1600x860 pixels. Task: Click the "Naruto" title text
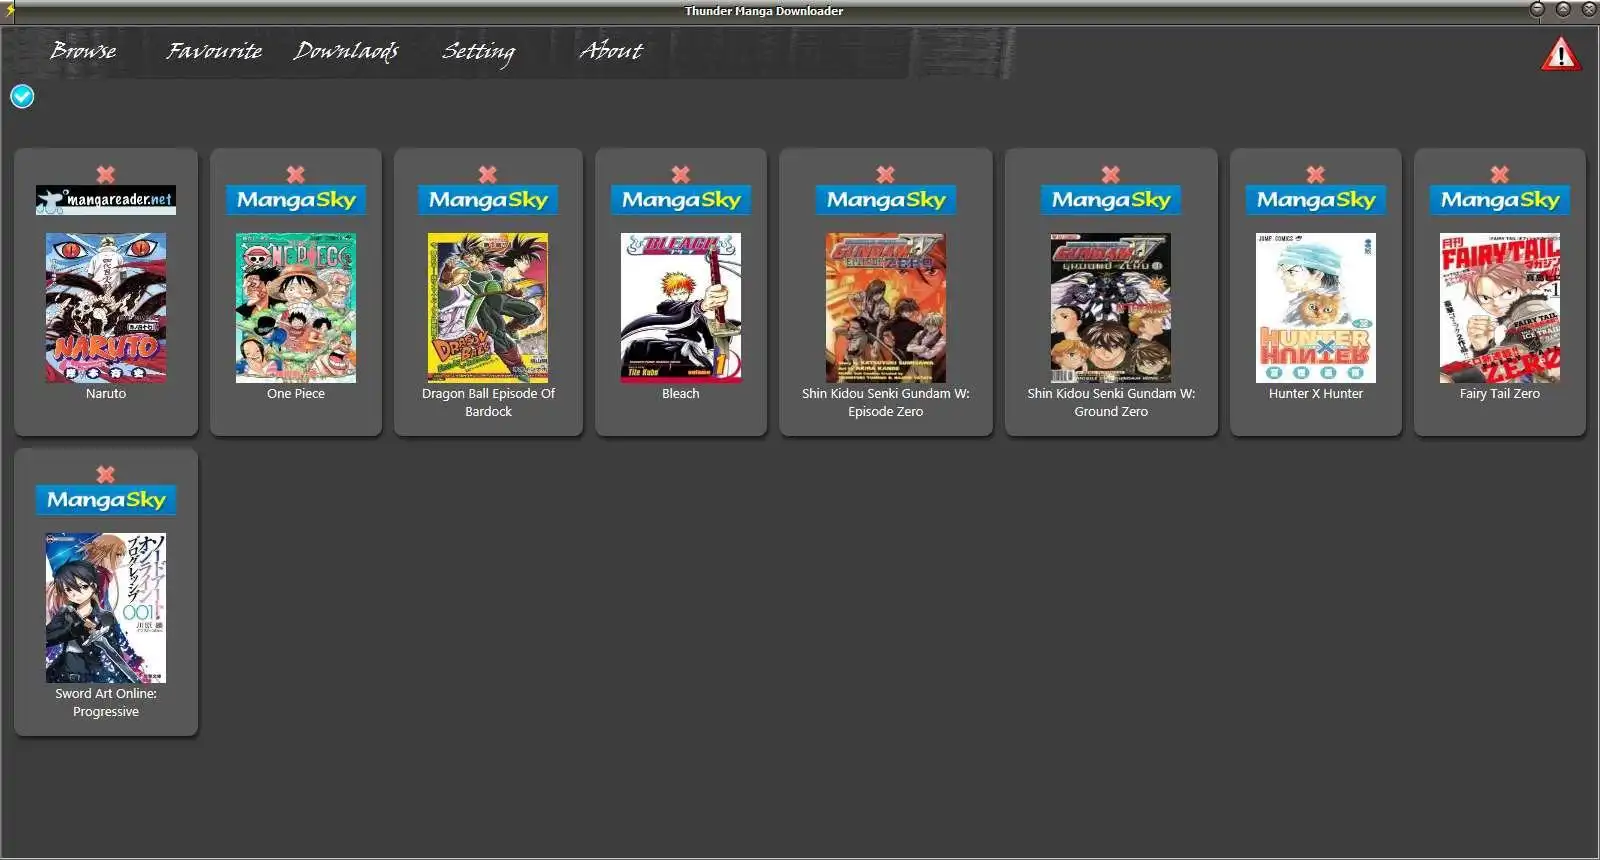coord(106,393)
